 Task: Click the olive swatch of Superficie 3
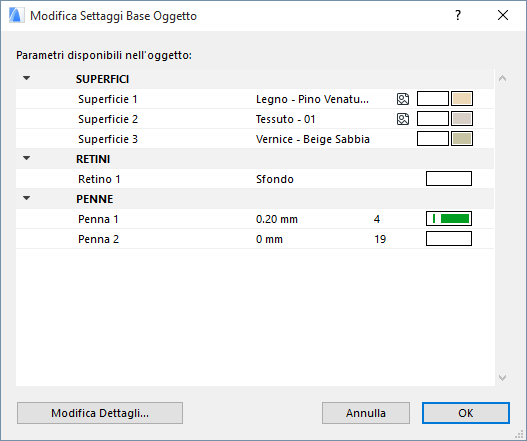point(462,138)
